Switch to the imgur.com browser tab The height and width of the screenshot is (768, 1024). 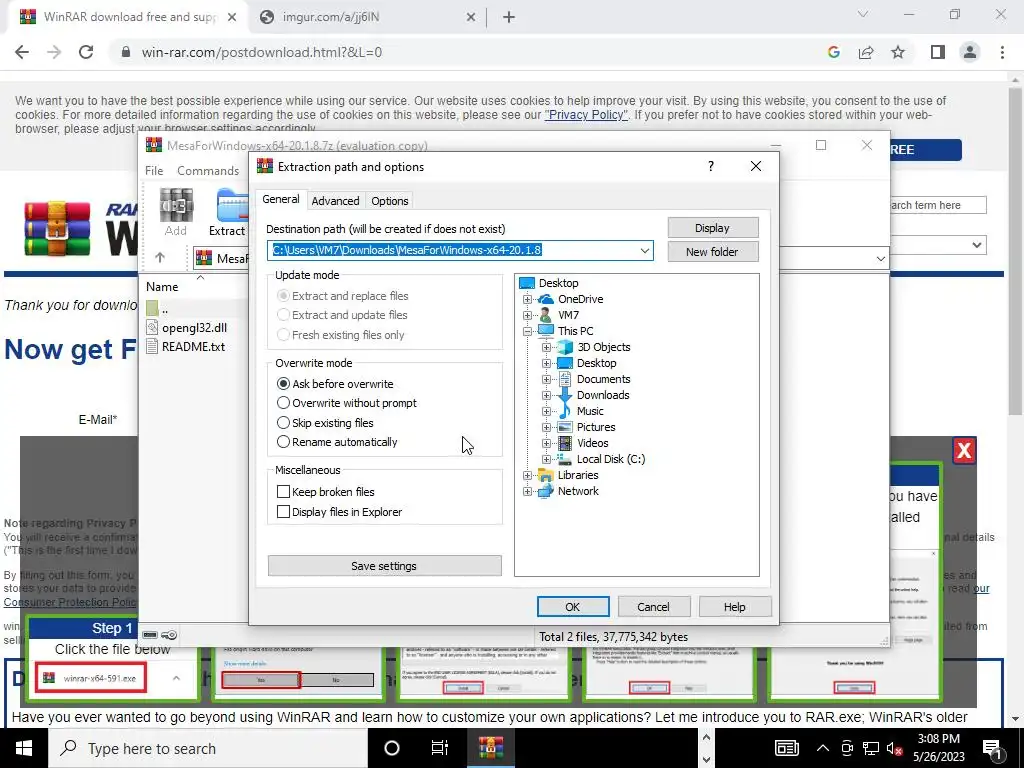pos(368,17)
